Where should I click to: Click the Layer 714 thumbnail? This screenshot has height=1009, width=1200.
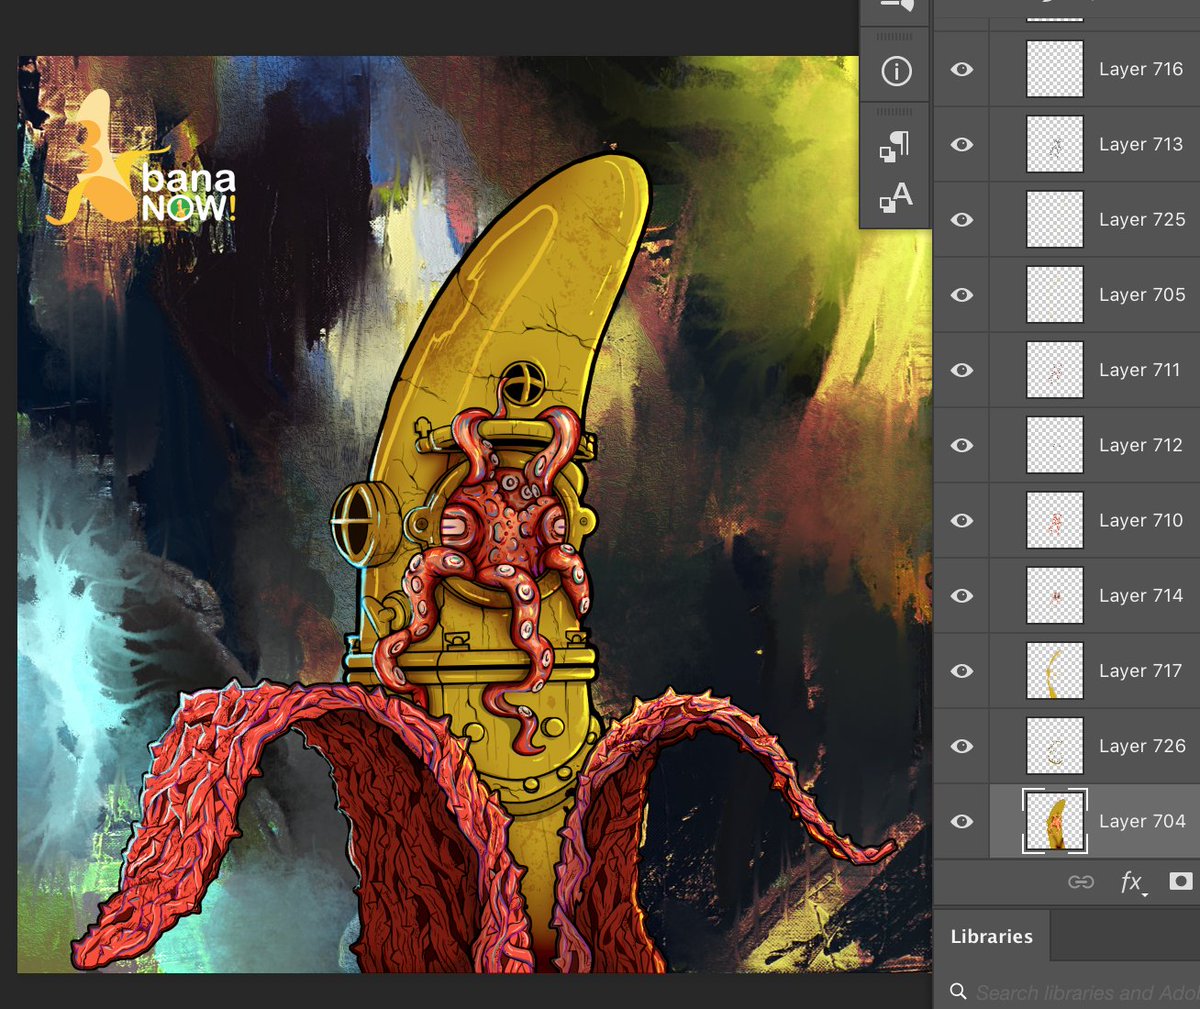[1055, 595]
